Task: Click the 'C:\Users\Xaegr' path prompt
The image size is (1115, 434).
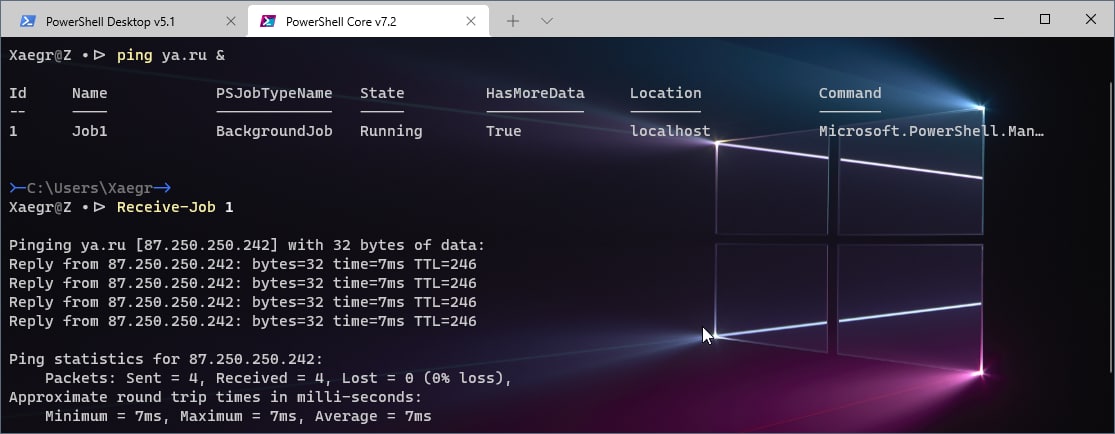Action: (90, 188)
